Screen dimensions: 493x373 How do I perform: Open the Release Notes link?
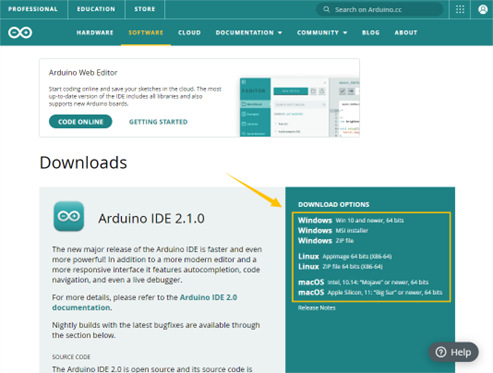[317, 308]
